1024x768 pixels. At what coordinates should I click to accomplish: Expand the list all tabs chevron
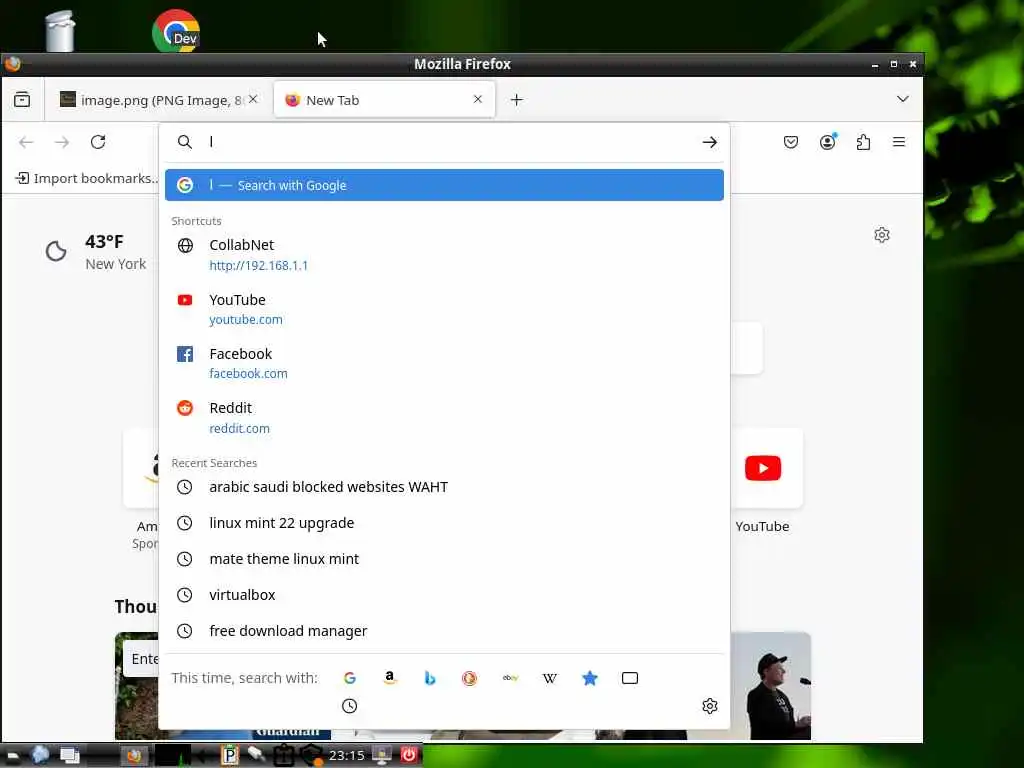903,99
